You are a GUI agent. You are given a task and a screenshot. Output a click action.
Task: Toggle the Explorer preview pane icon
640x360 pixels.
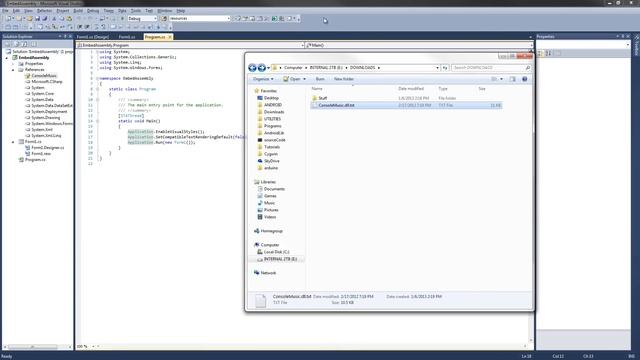[x=513, y=79]
